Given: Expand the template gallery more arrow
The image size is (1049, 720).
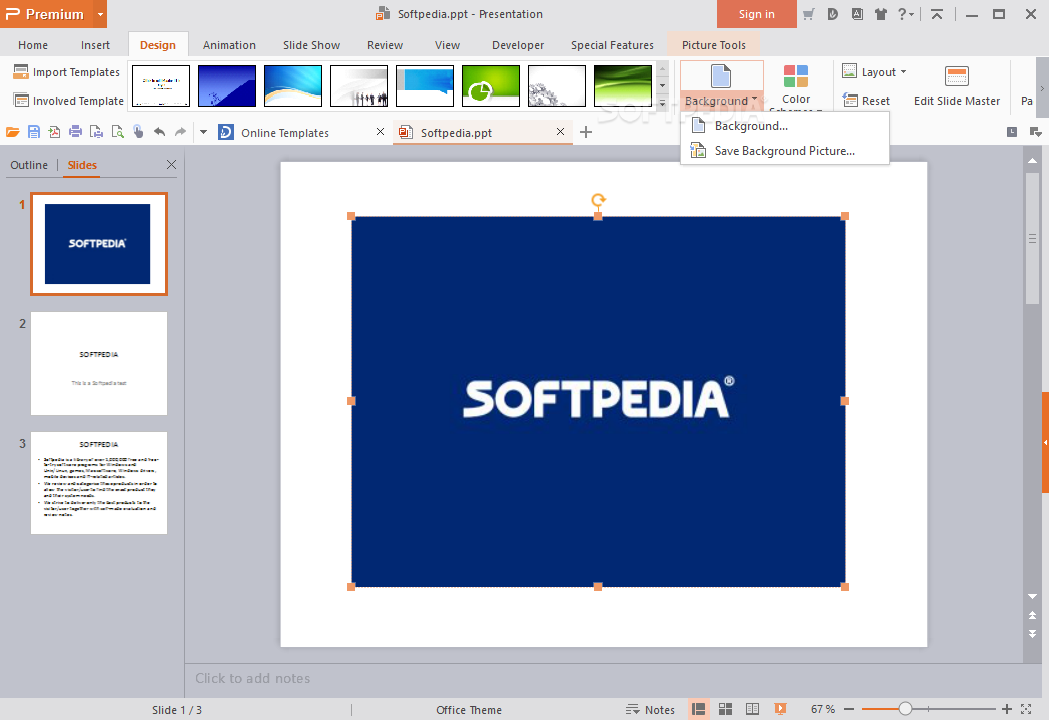Looking at the screenshot, I should [662, 103].
